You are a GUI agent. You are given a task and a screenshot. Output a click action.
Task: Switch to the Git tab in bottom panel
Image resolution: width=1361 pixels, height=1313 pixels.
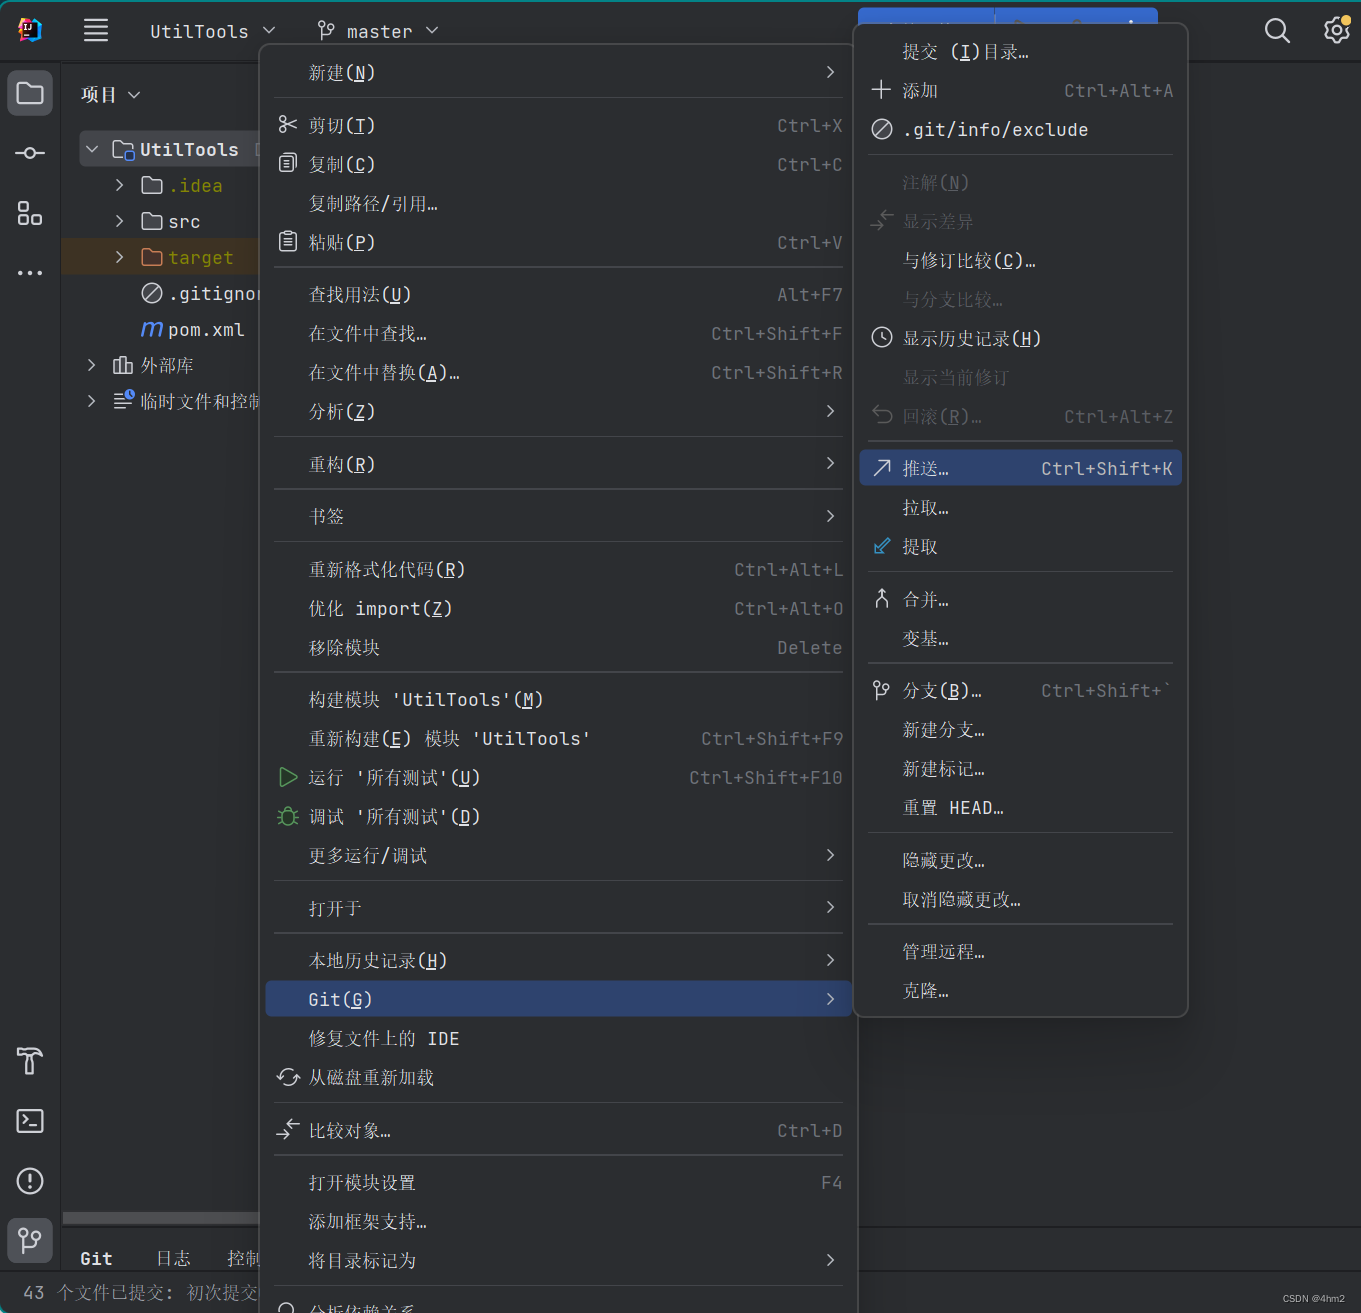point(96,1258)
